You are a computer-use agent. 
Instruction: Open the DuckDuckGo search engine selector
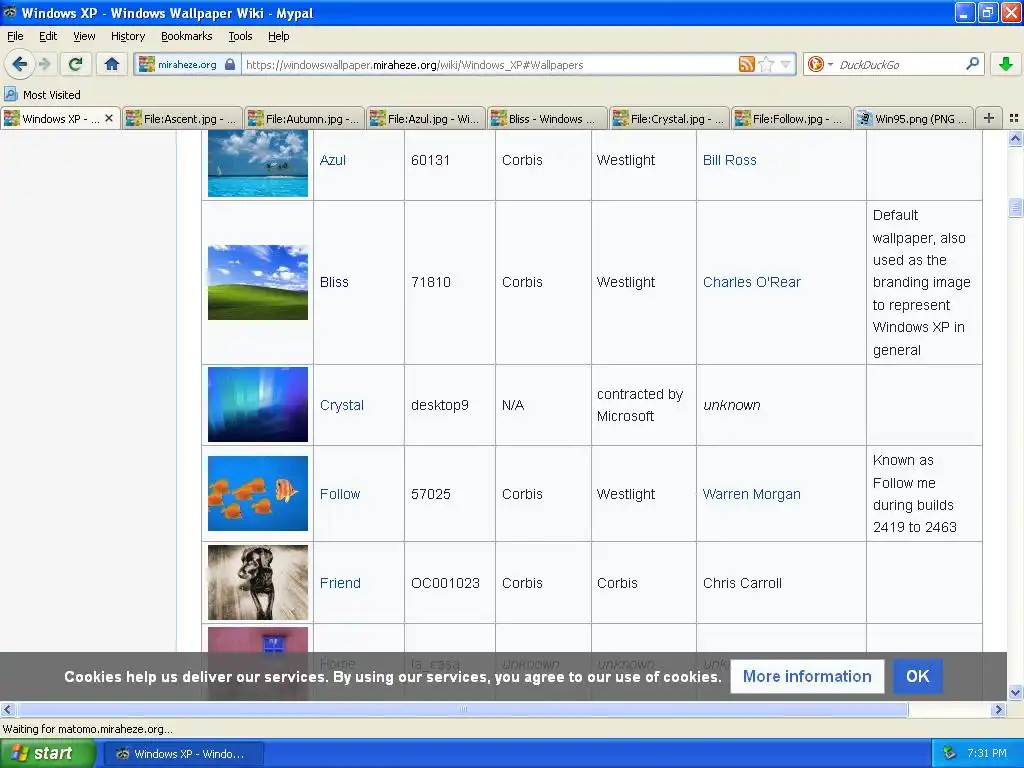click(x=820, y=64)
